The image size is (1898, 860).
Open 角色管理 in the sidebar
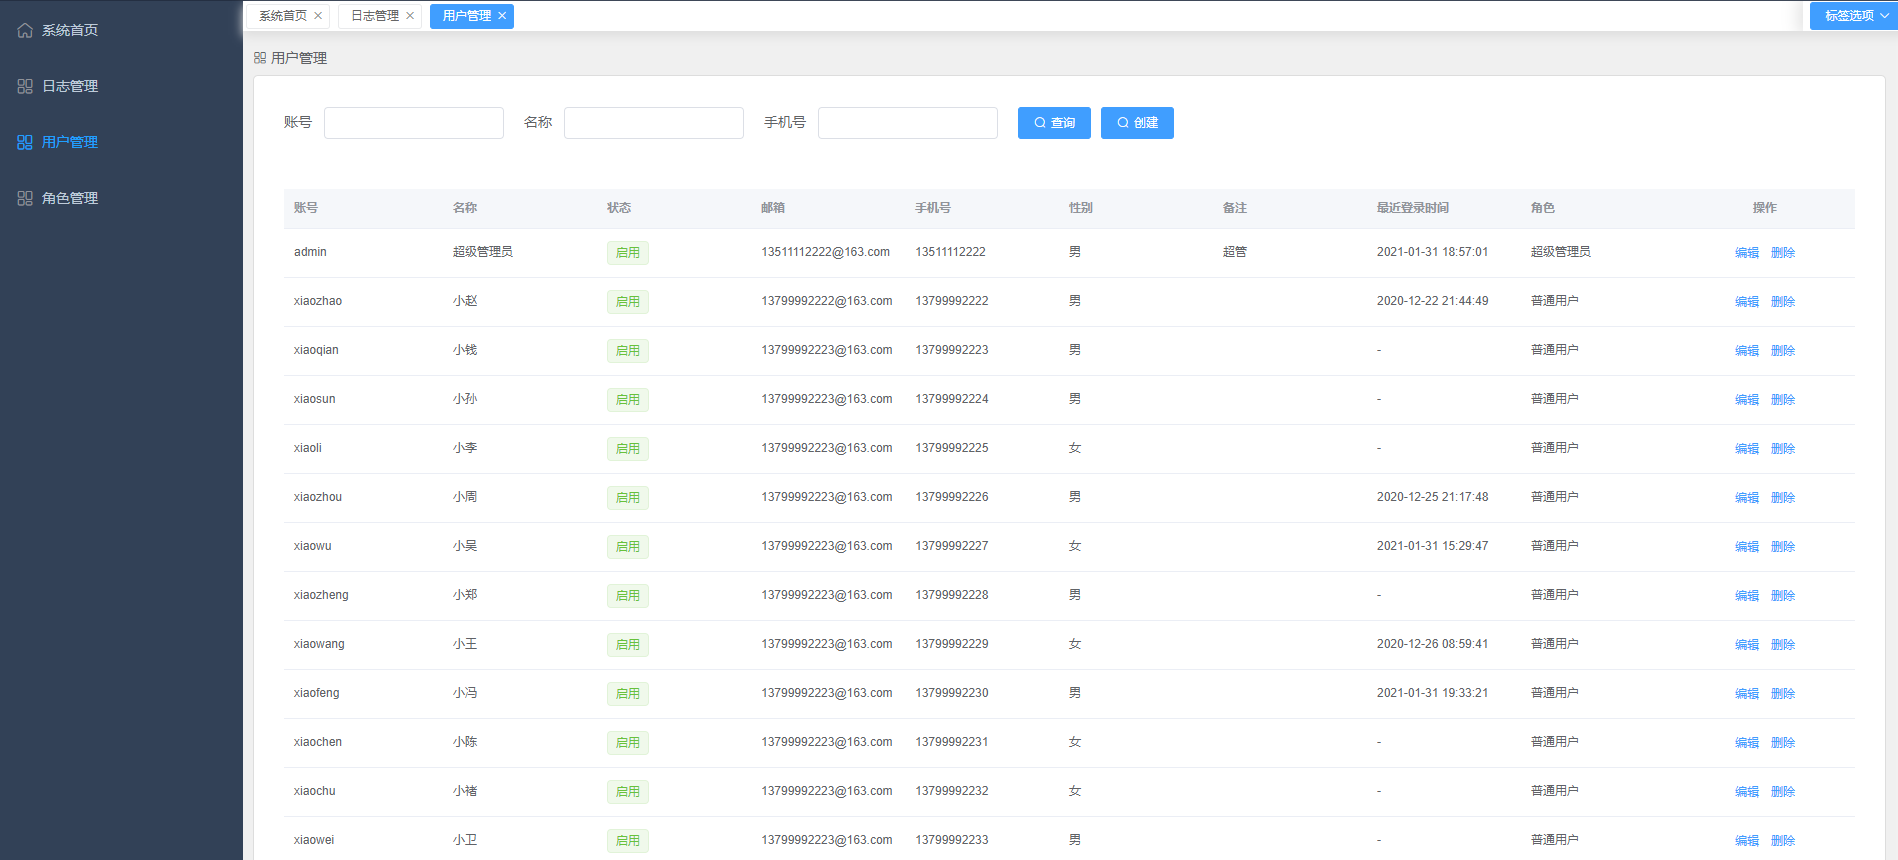(121, 198)
